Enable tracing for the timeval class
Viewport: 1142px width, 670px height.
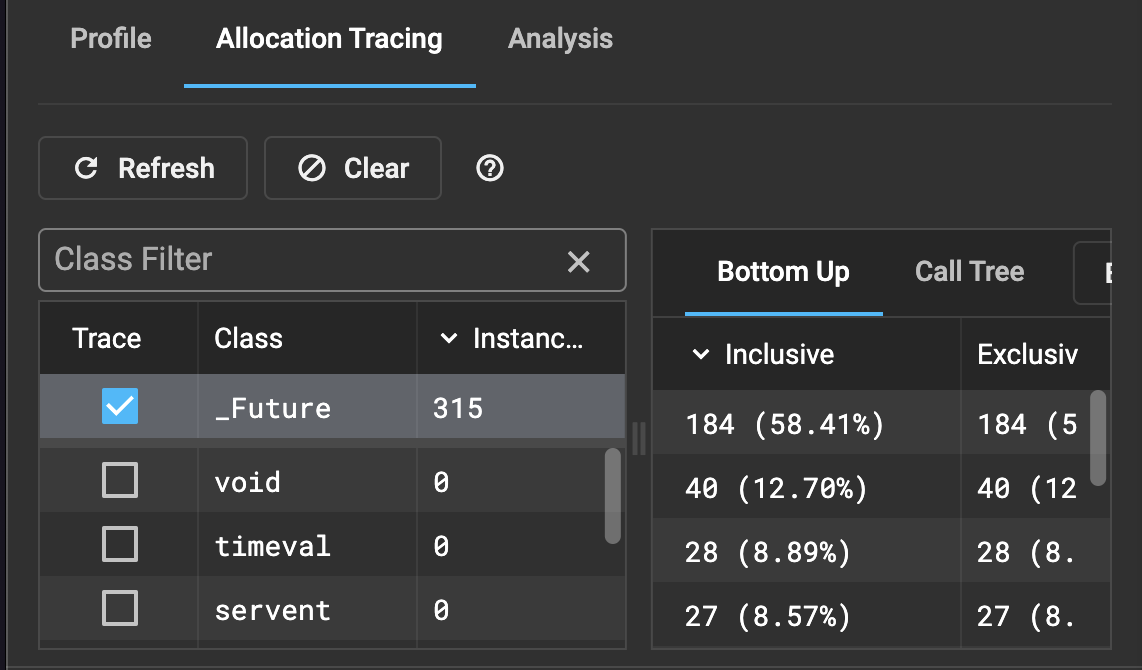click(x=117, y=545)
